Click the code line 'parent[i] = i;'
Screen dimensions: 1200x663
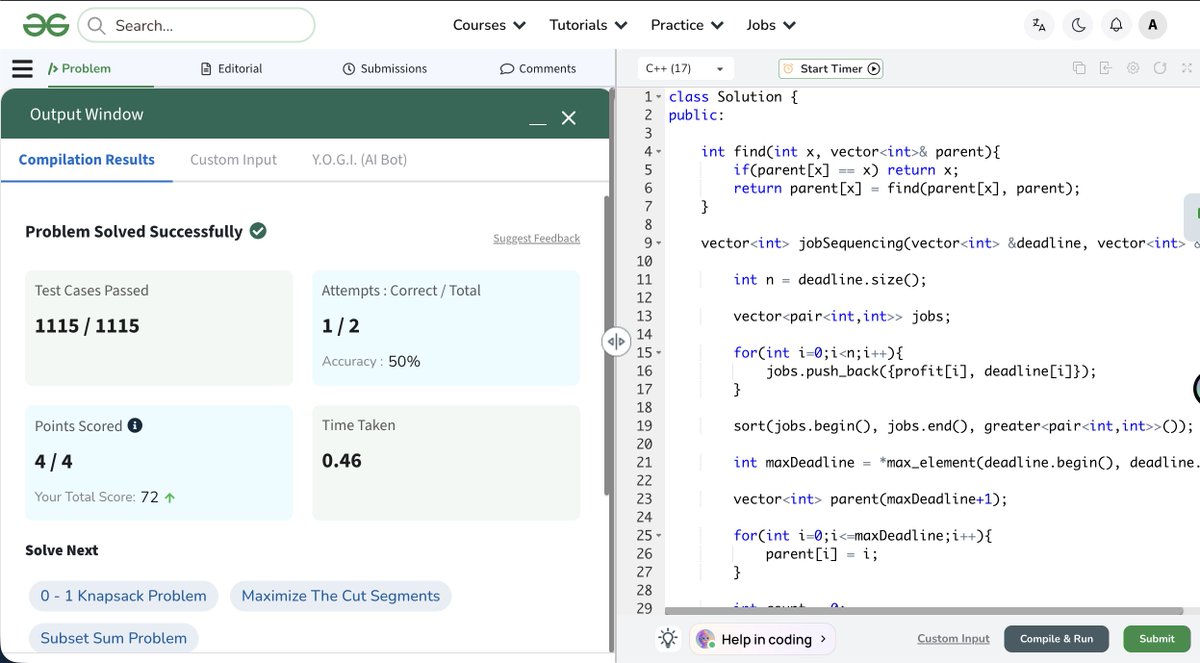pyautogui.click(x=822, y=554)
